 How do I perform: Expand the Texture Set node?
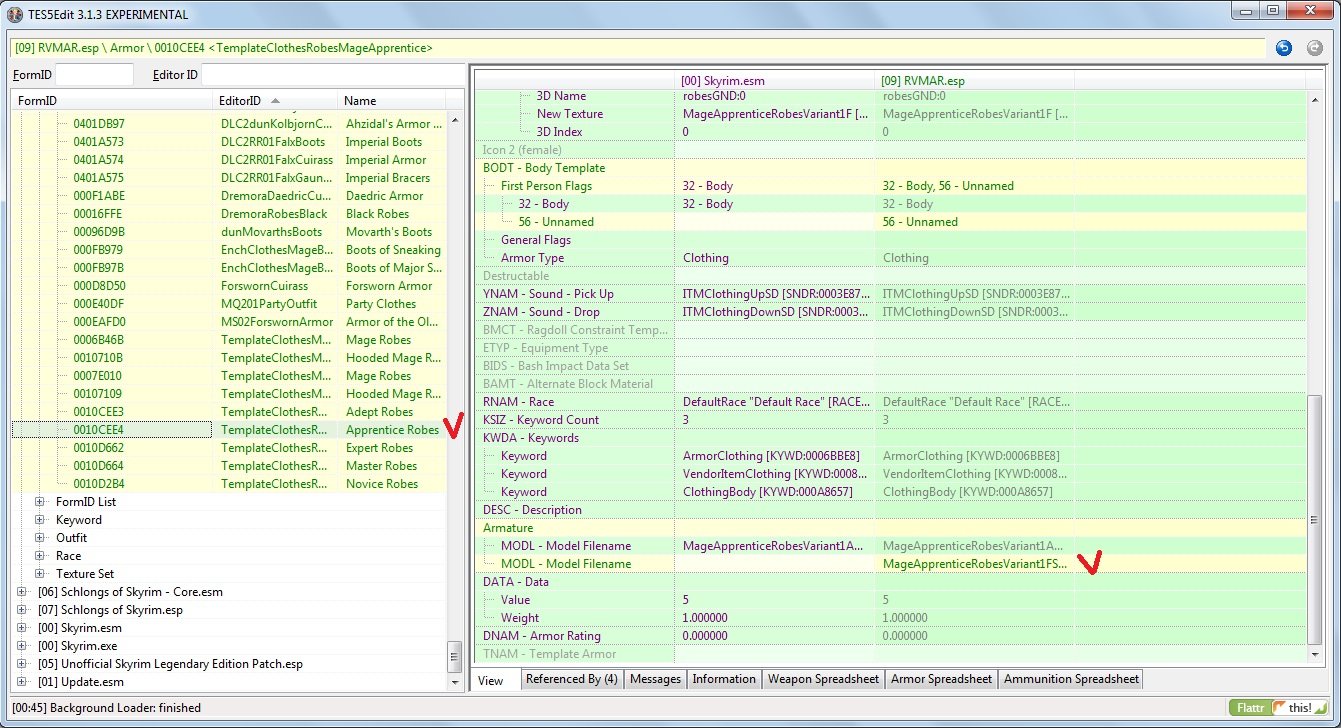coord(40,574)
